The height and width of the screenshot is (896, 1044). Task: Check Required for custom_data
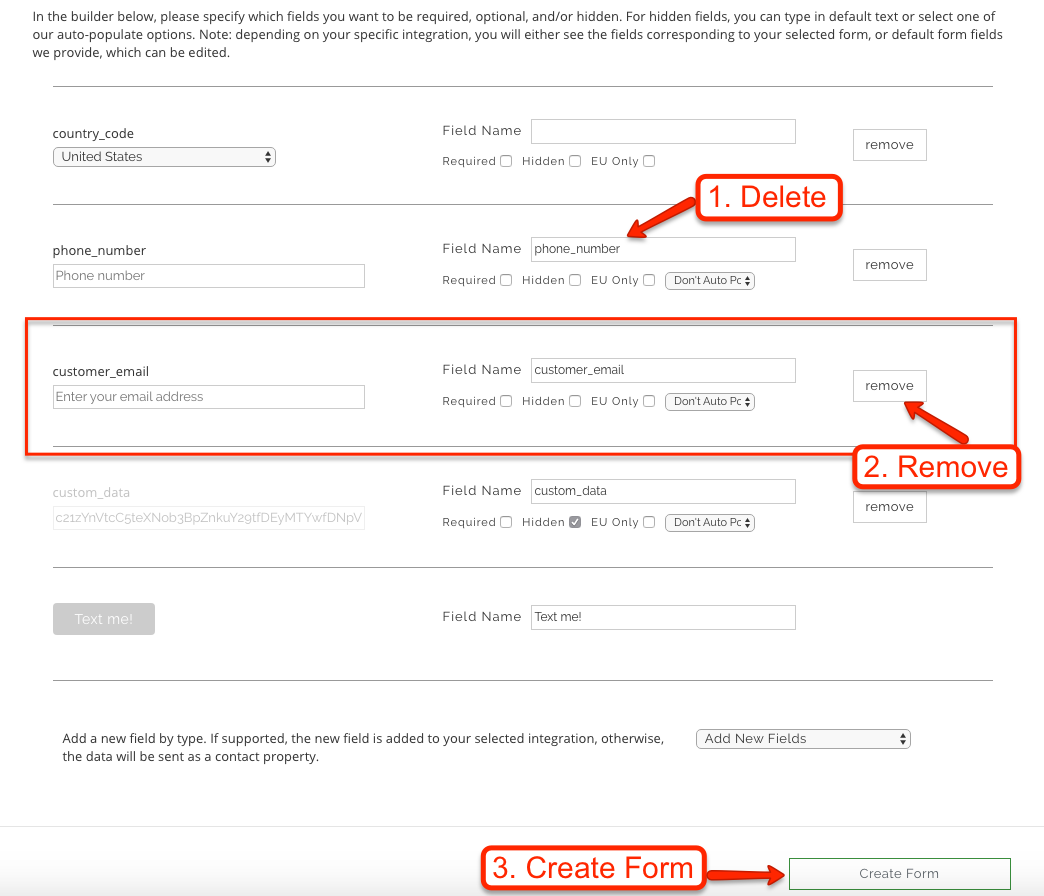(506, 523)
